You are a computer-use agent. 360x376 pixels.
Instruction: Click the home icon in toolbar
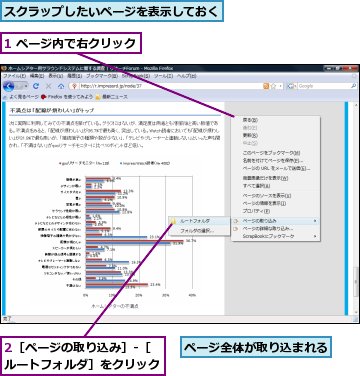coord(61,86)
